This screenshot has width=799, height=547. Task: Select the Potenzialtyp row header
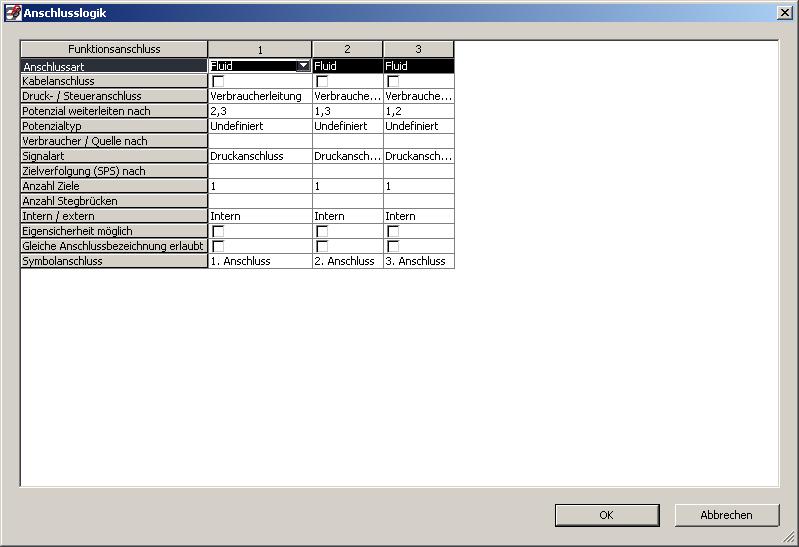click(x=114, y=126)
